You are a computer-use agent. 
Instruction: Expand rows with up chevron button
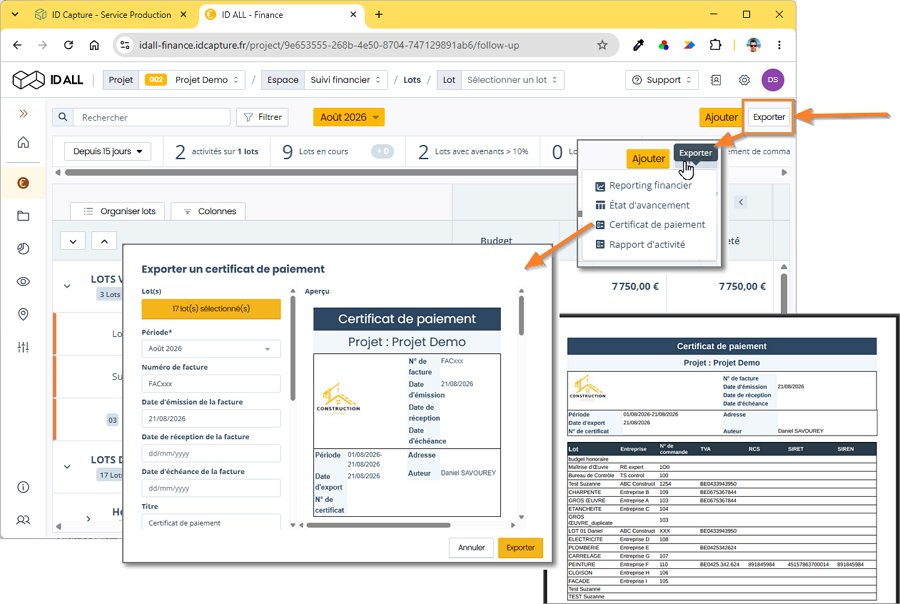[x=104, y=241]
